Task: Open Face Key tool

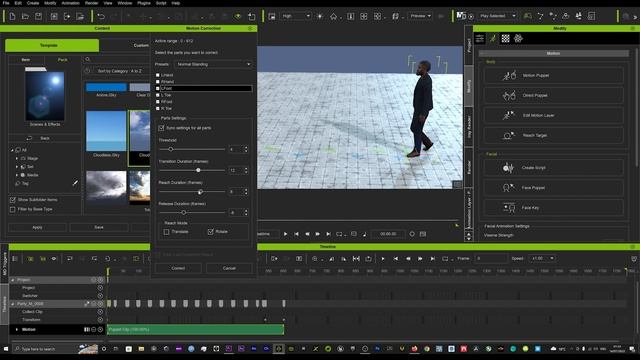Action: point(553,208)
